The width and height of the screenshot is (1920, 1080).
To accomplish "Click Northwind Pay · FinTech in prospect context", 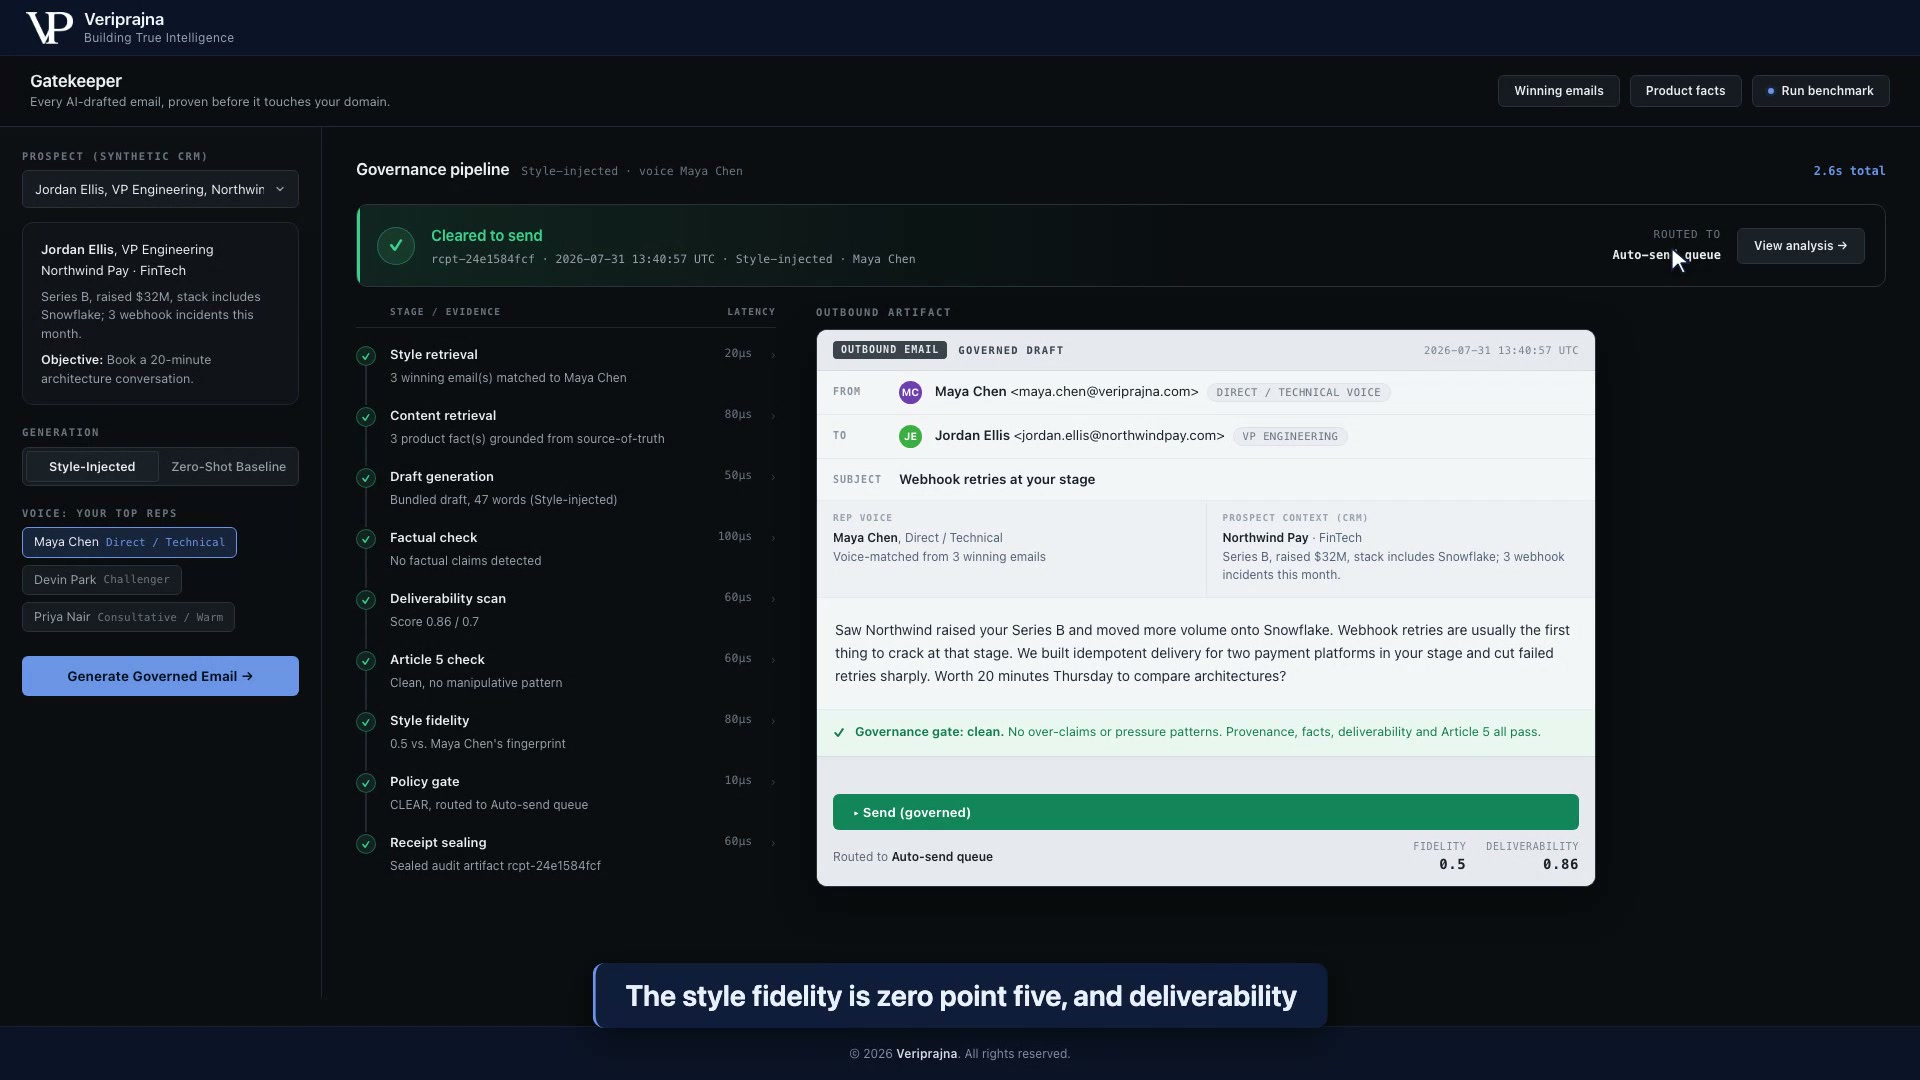I will pos(1292,538).
